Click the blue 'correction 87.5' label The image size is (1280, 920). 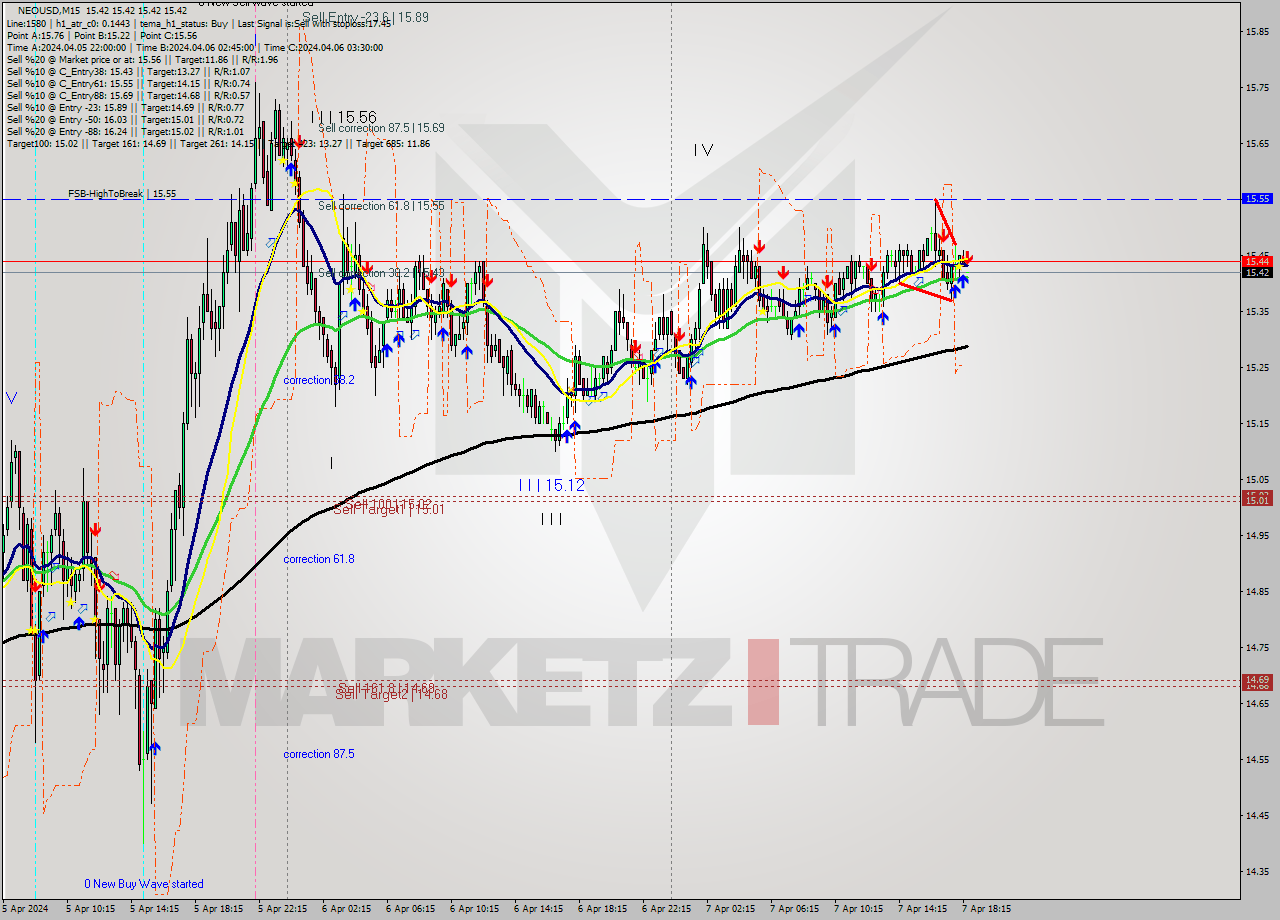(318, 754)
